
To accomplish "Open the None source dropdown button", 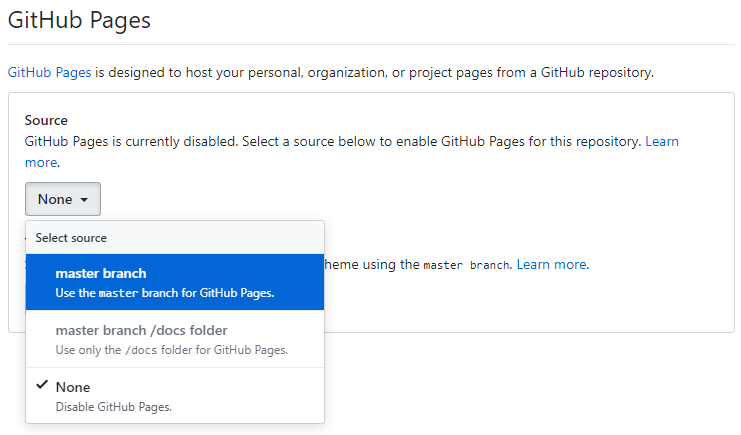I will coord(63,199).
